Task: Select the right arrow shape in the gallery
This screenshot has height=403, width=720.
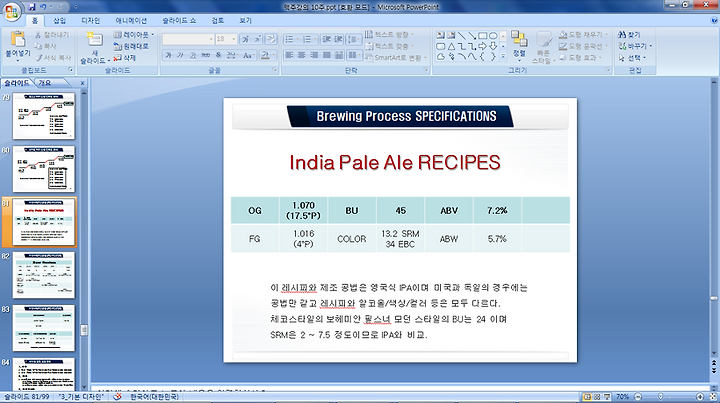Action: coord(483,46)
